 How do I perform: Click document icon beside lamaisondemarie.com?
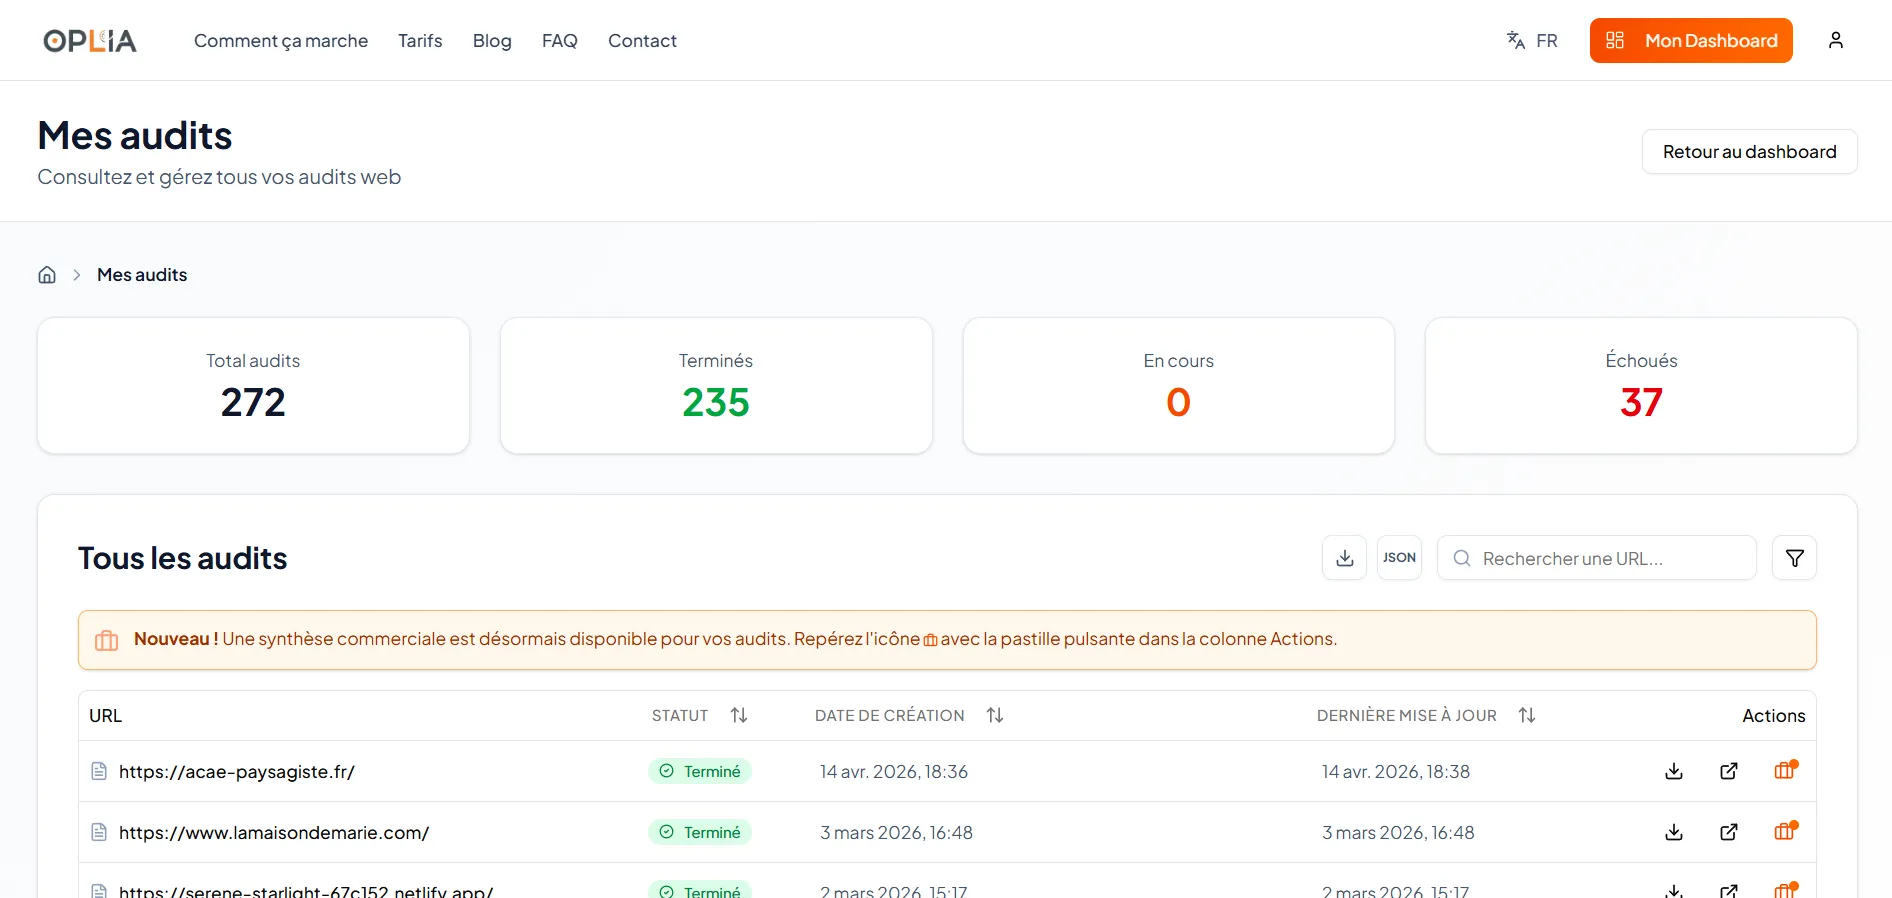click(x=99, y=832)
